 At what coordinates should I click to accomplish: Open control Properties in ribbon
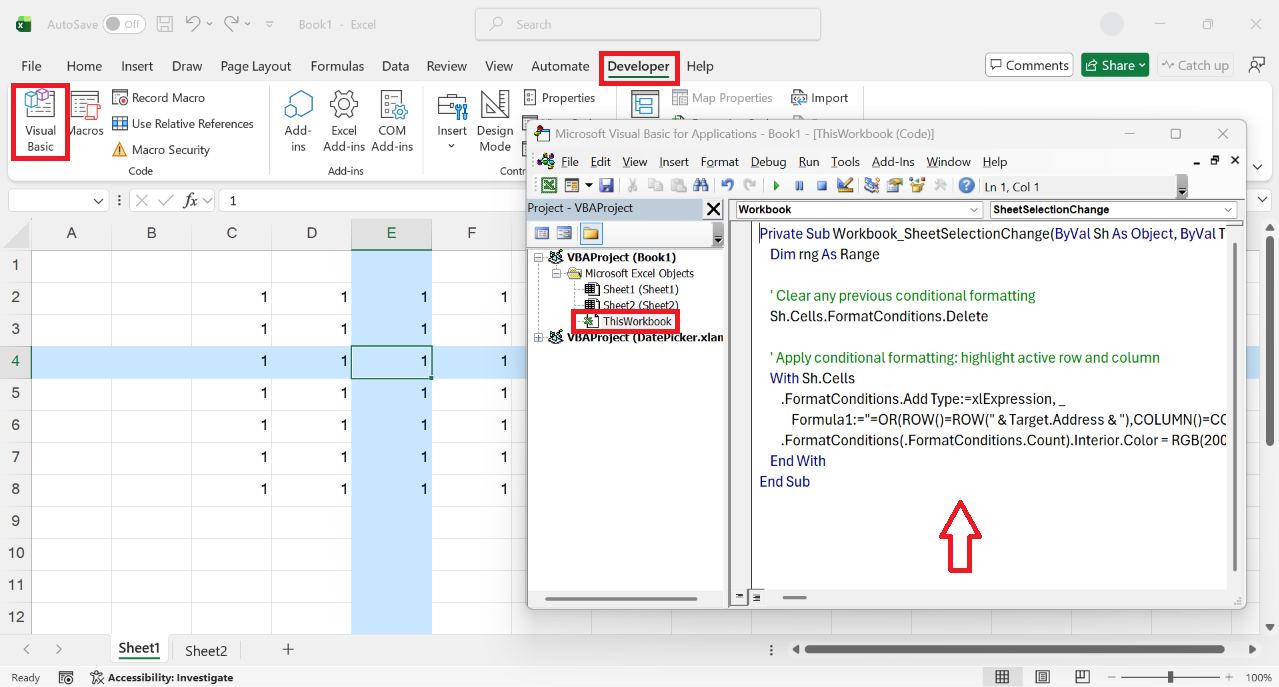[x=560, y=98]
